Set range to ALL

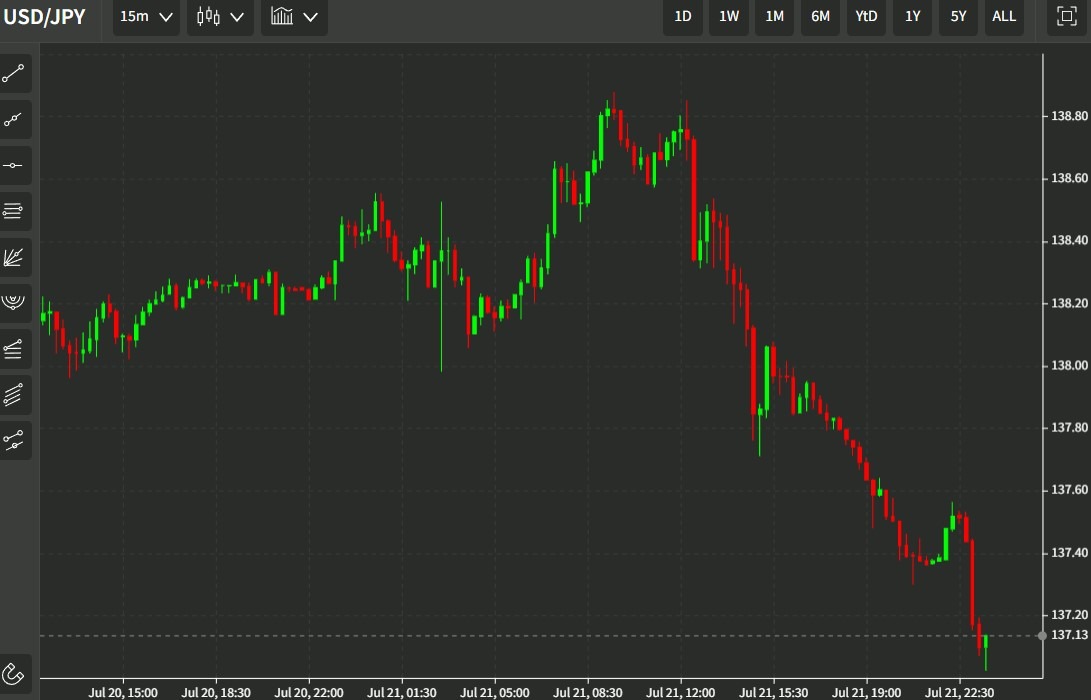[x=1004, y=16]
